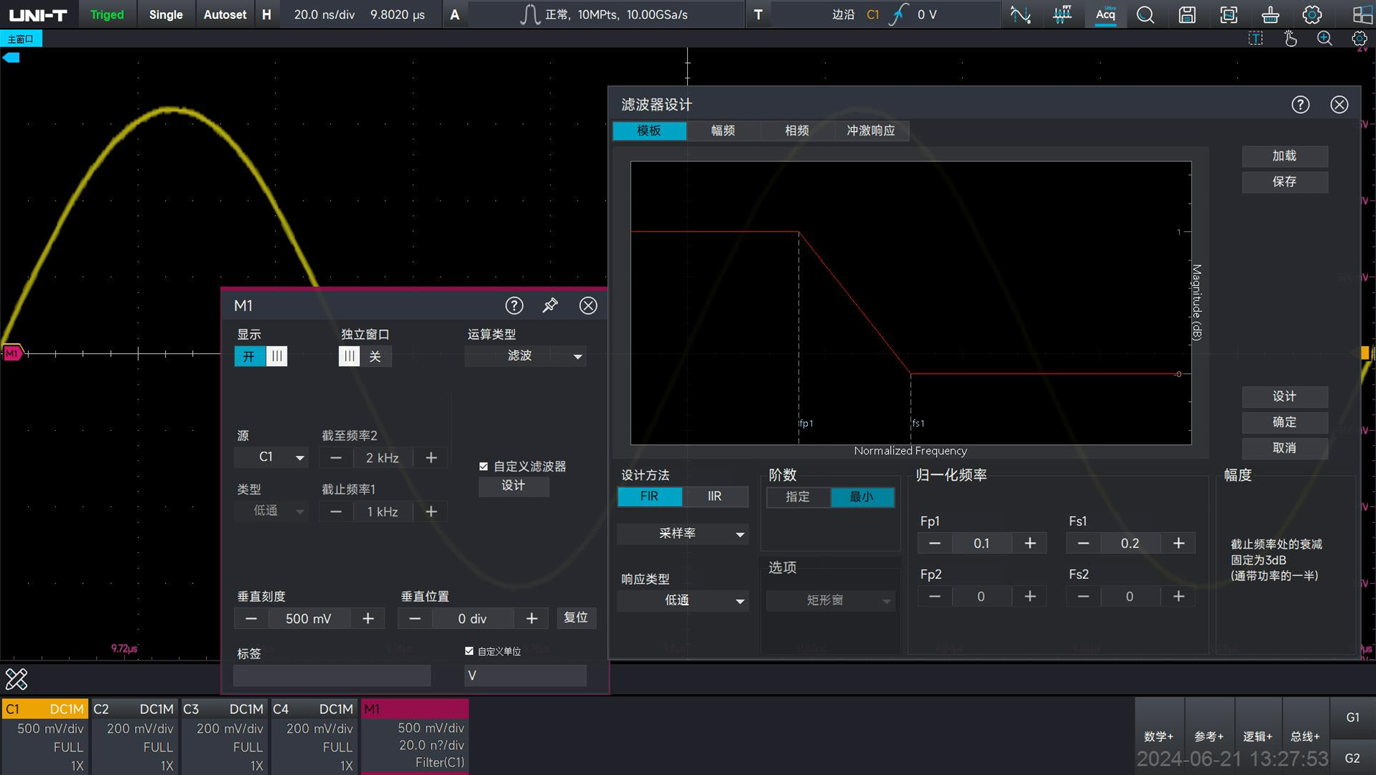Toggle the custom unit checkbox
The image size is (1376, 775).
469,651
